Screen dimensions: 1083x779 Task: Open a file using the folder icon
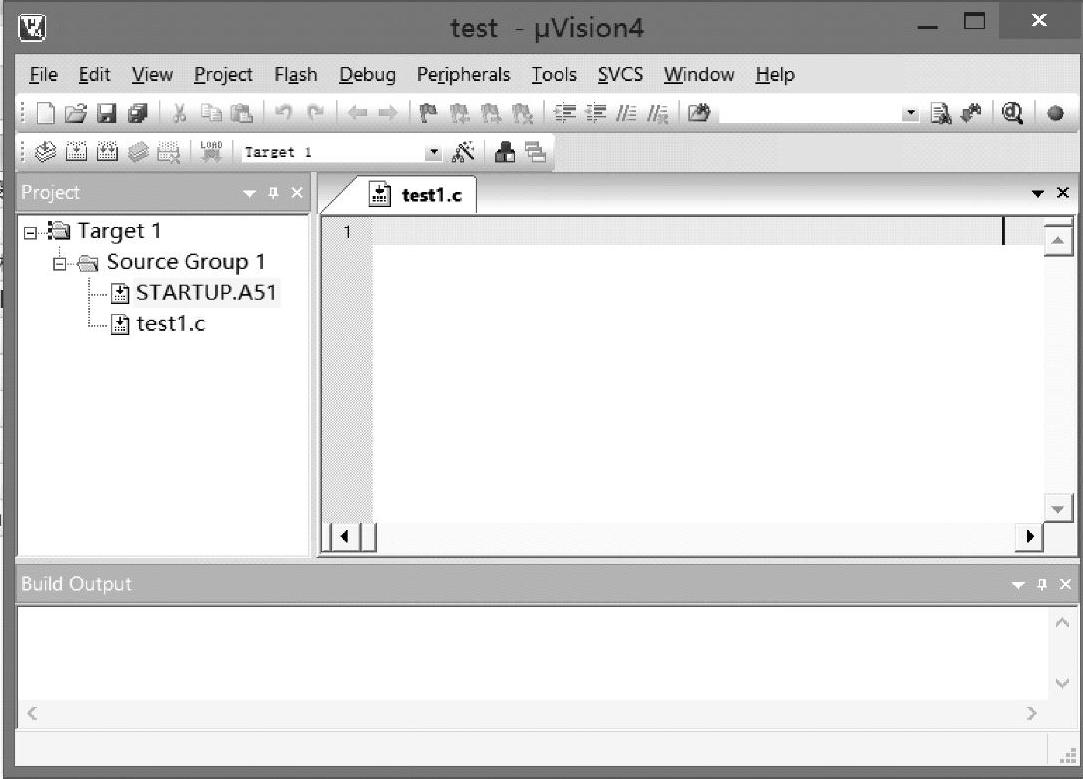click(x=76, y=113)
